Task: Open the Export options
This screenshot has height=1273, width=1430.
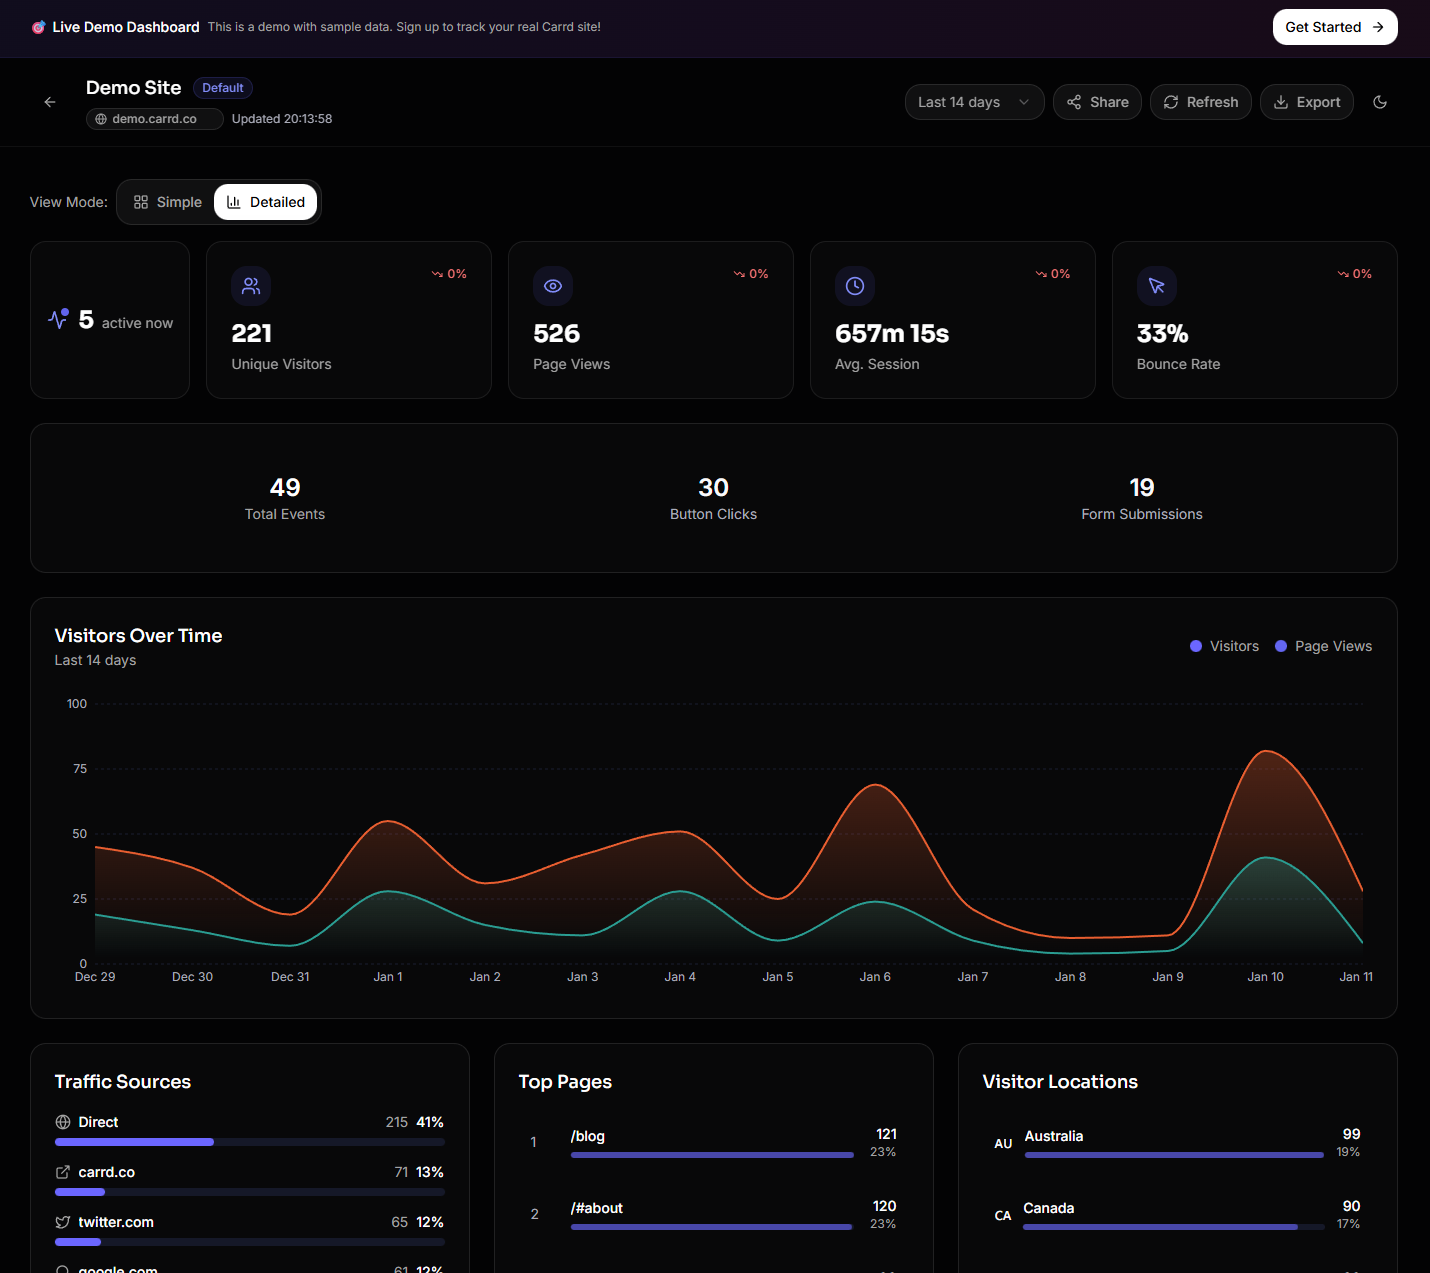Action: pos(1307,102)
